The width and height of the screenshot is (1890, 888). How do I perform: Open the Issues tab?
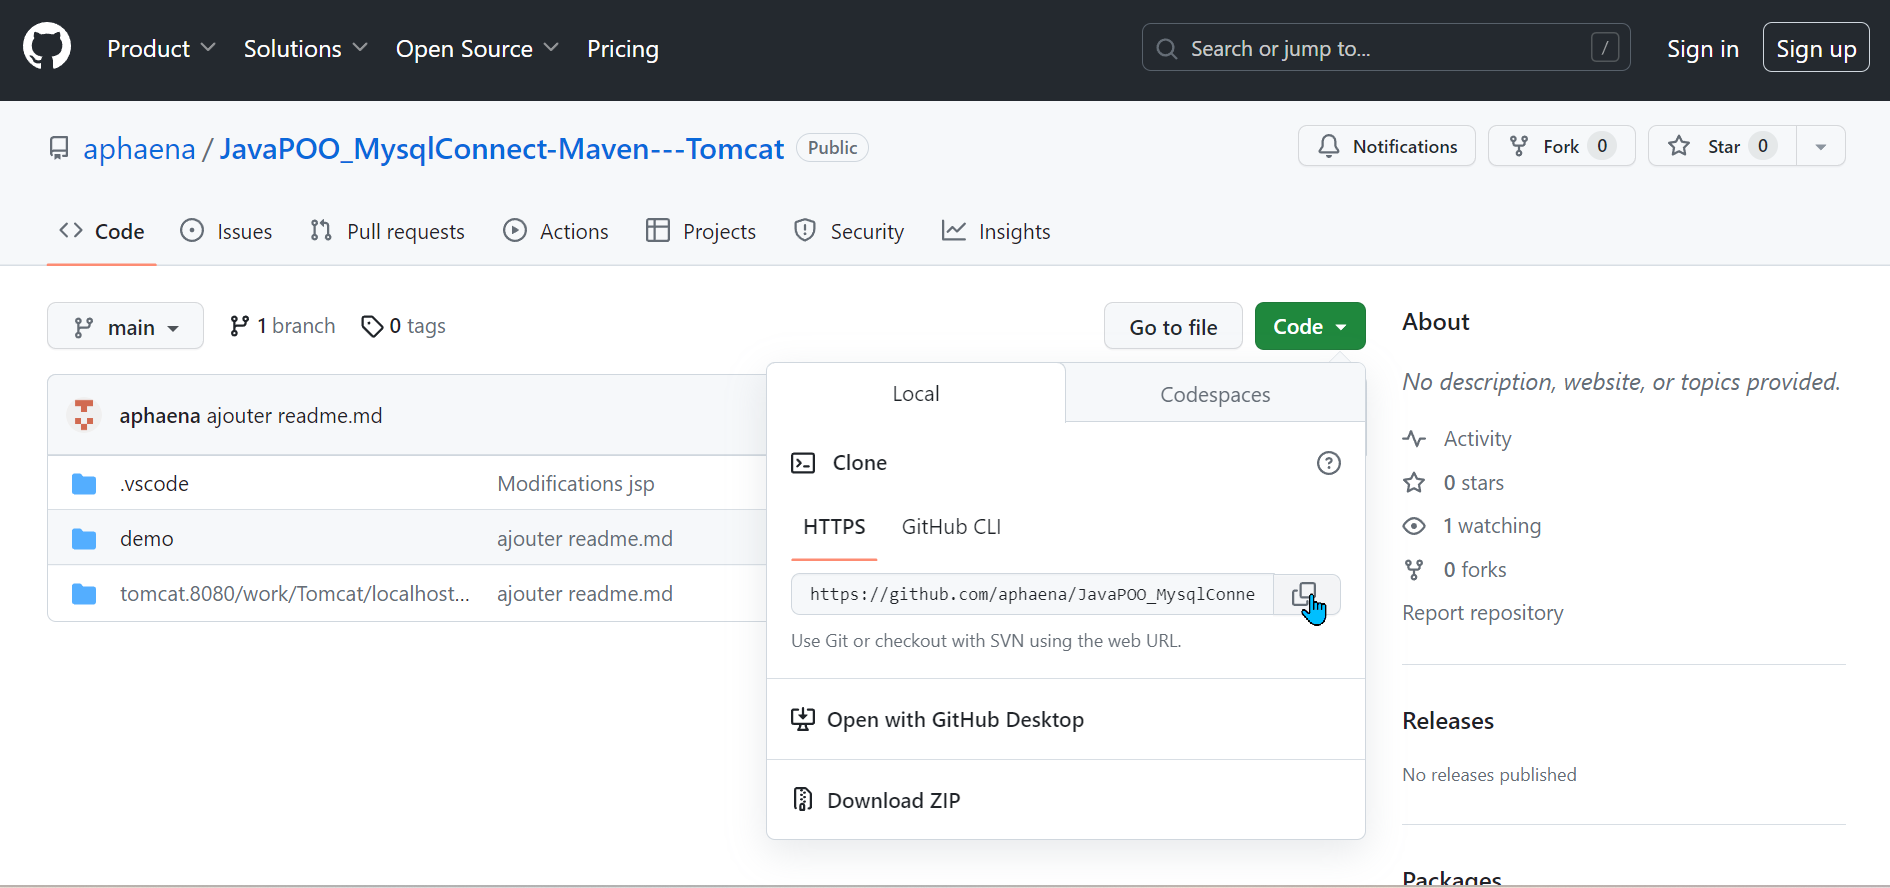[227, 232]
